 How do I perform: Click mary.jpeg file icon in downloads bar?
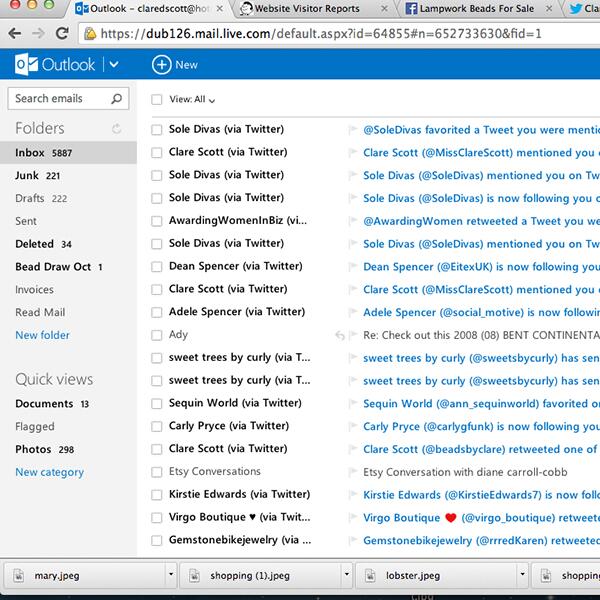coord(19,575)
